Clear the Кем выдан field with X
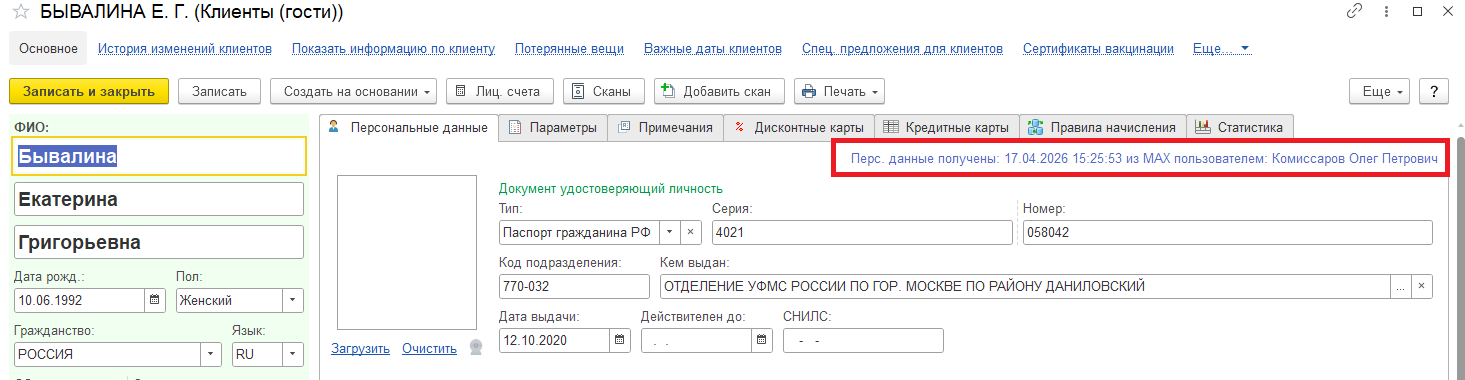Image resolution: width=1465 pixels, height=380 pixels. (1421, 287)
